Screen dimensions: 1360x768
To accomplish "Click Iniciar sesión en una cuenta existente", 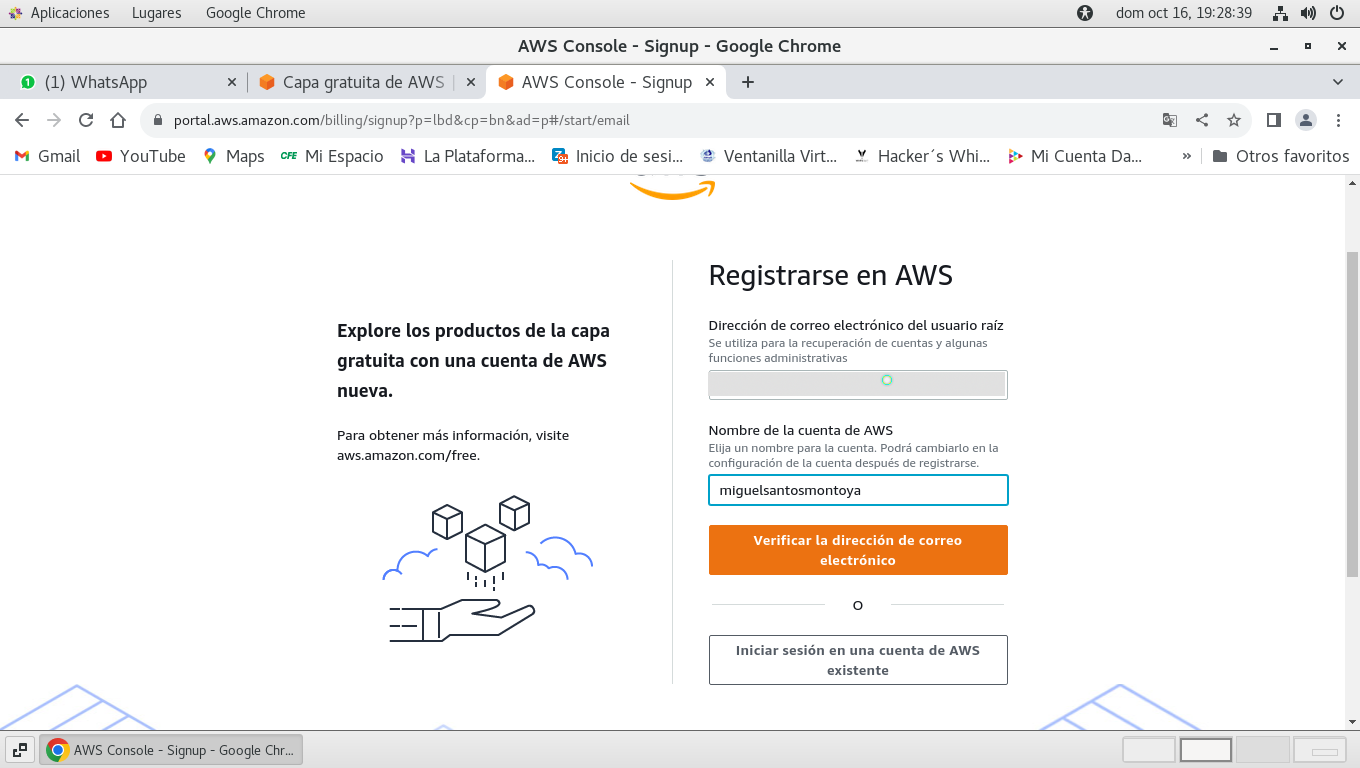I will click(x=857, y=660).
